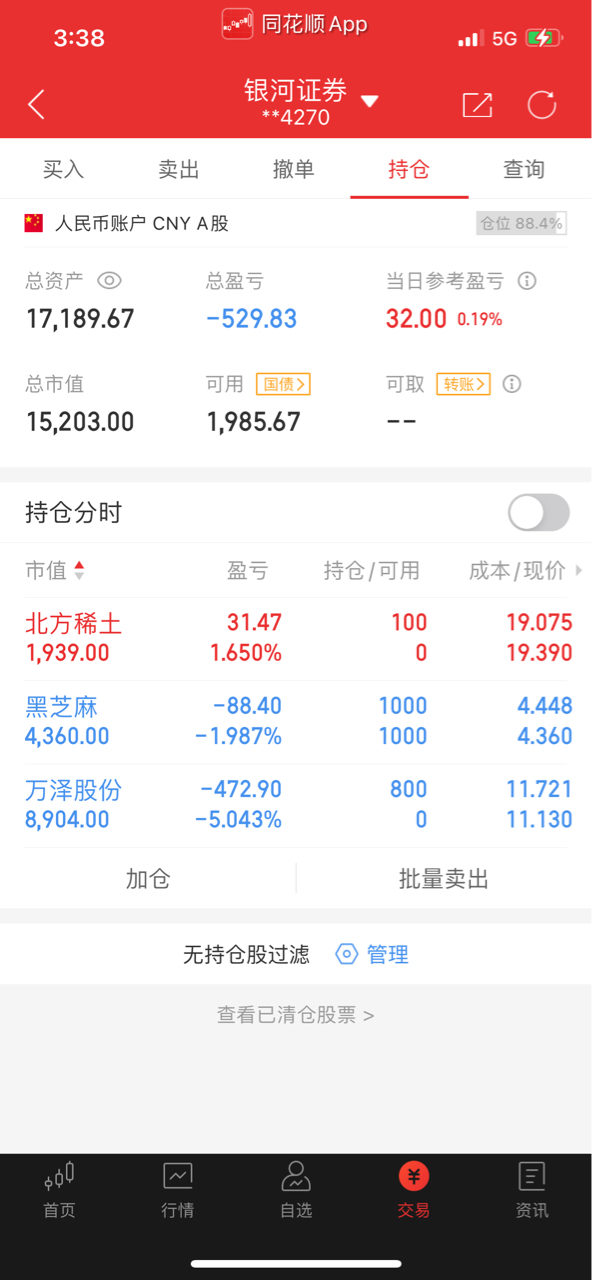The image size is (592, 1280).
Task: Tap 批量卖出 button
Action: pyautogui.click(x=444, y=879)
